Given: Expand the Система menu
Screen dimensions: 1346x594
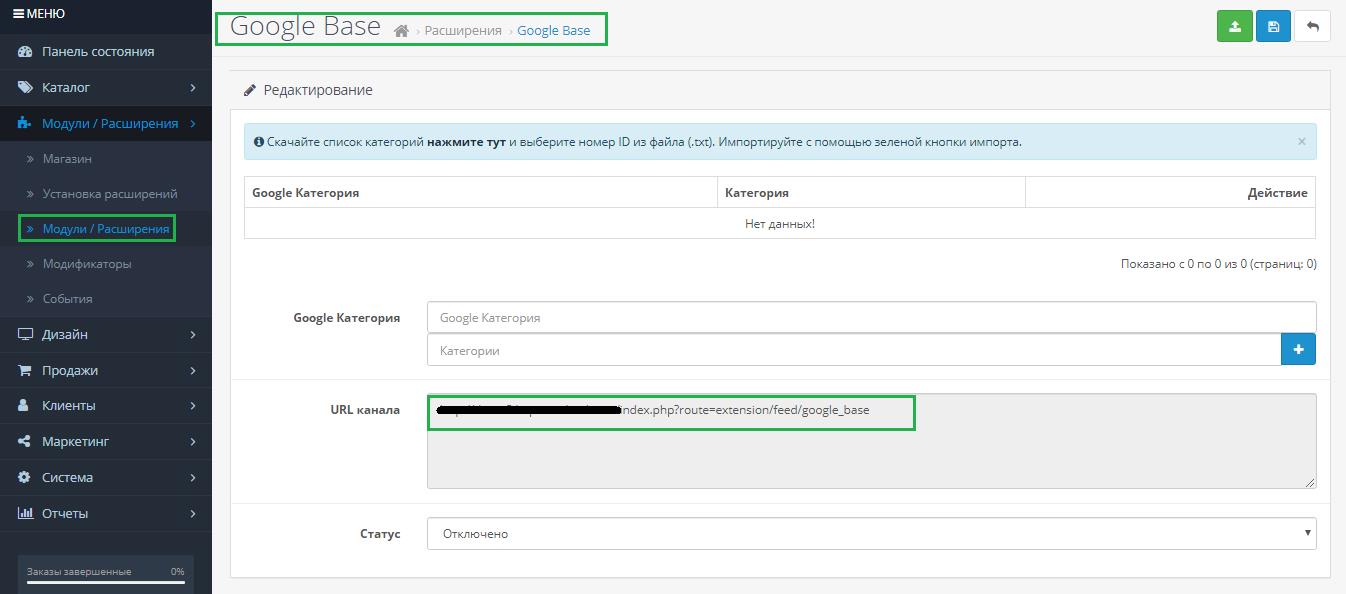Looking at the screenshot, I should 106,477.
